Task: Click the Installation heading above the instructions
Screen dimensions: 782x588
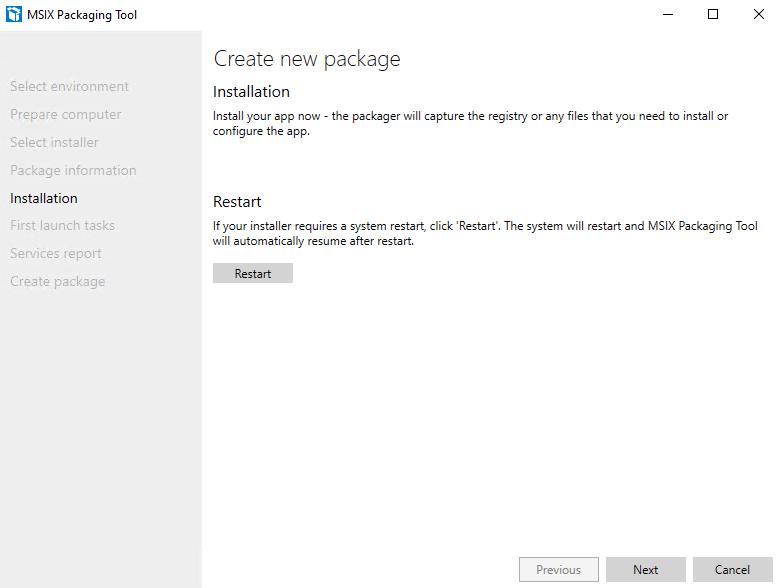Action: point(251,92)
